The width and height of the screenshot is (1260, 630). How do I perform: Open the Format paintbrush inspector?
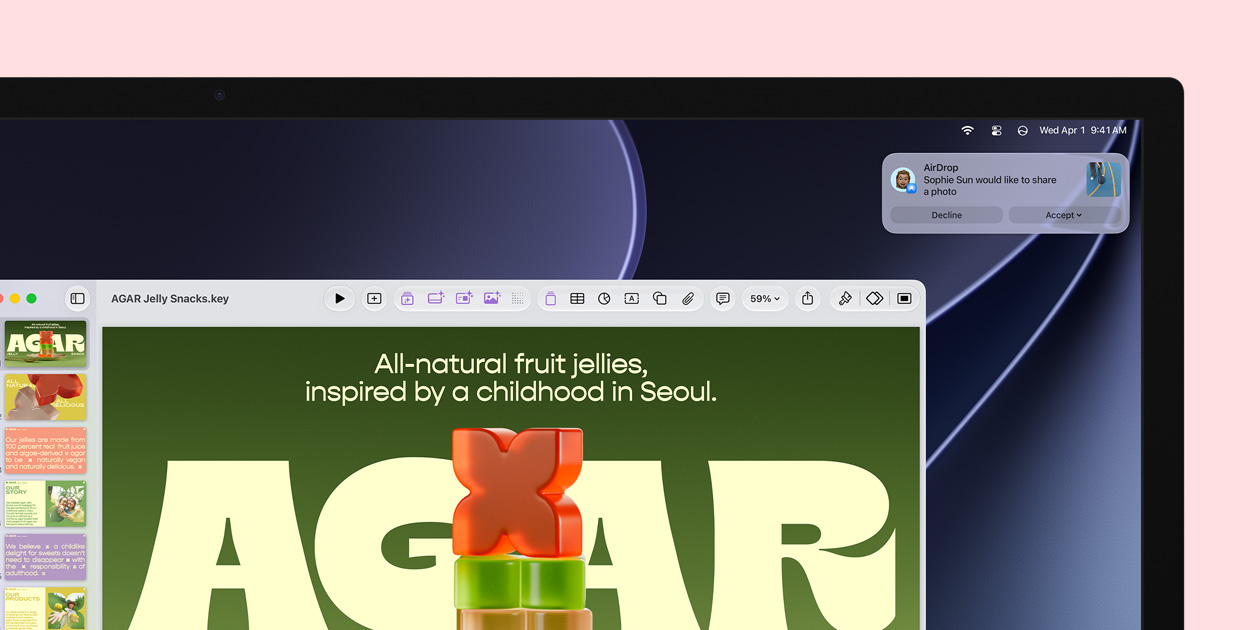(x=845, y=299)
